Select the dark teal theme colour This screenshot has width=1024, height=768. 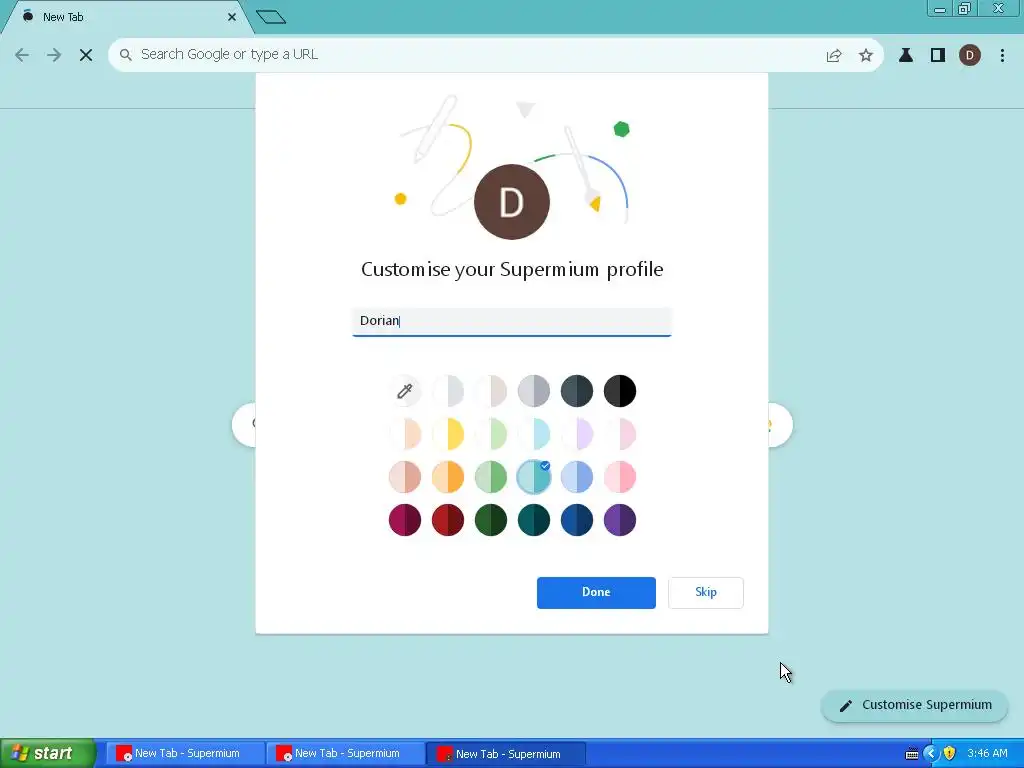(x=534, y=520)
